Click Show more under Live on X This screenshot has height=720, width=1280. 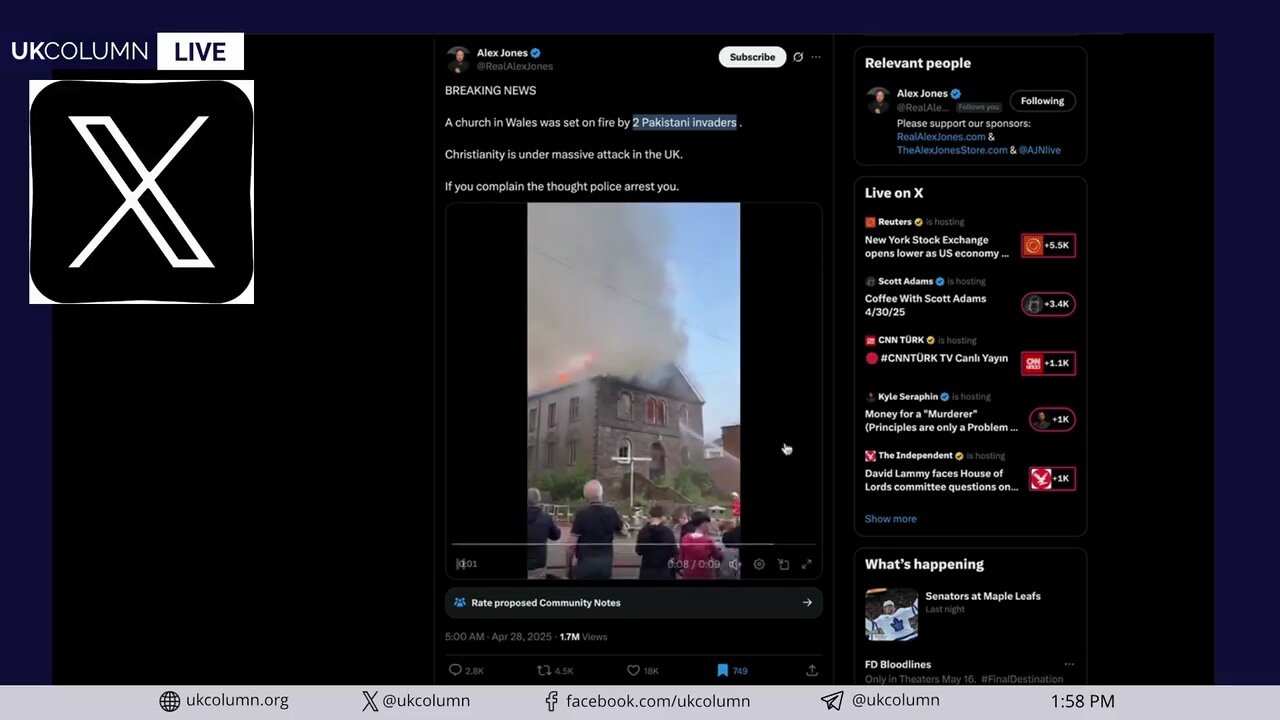coord(890,519)
